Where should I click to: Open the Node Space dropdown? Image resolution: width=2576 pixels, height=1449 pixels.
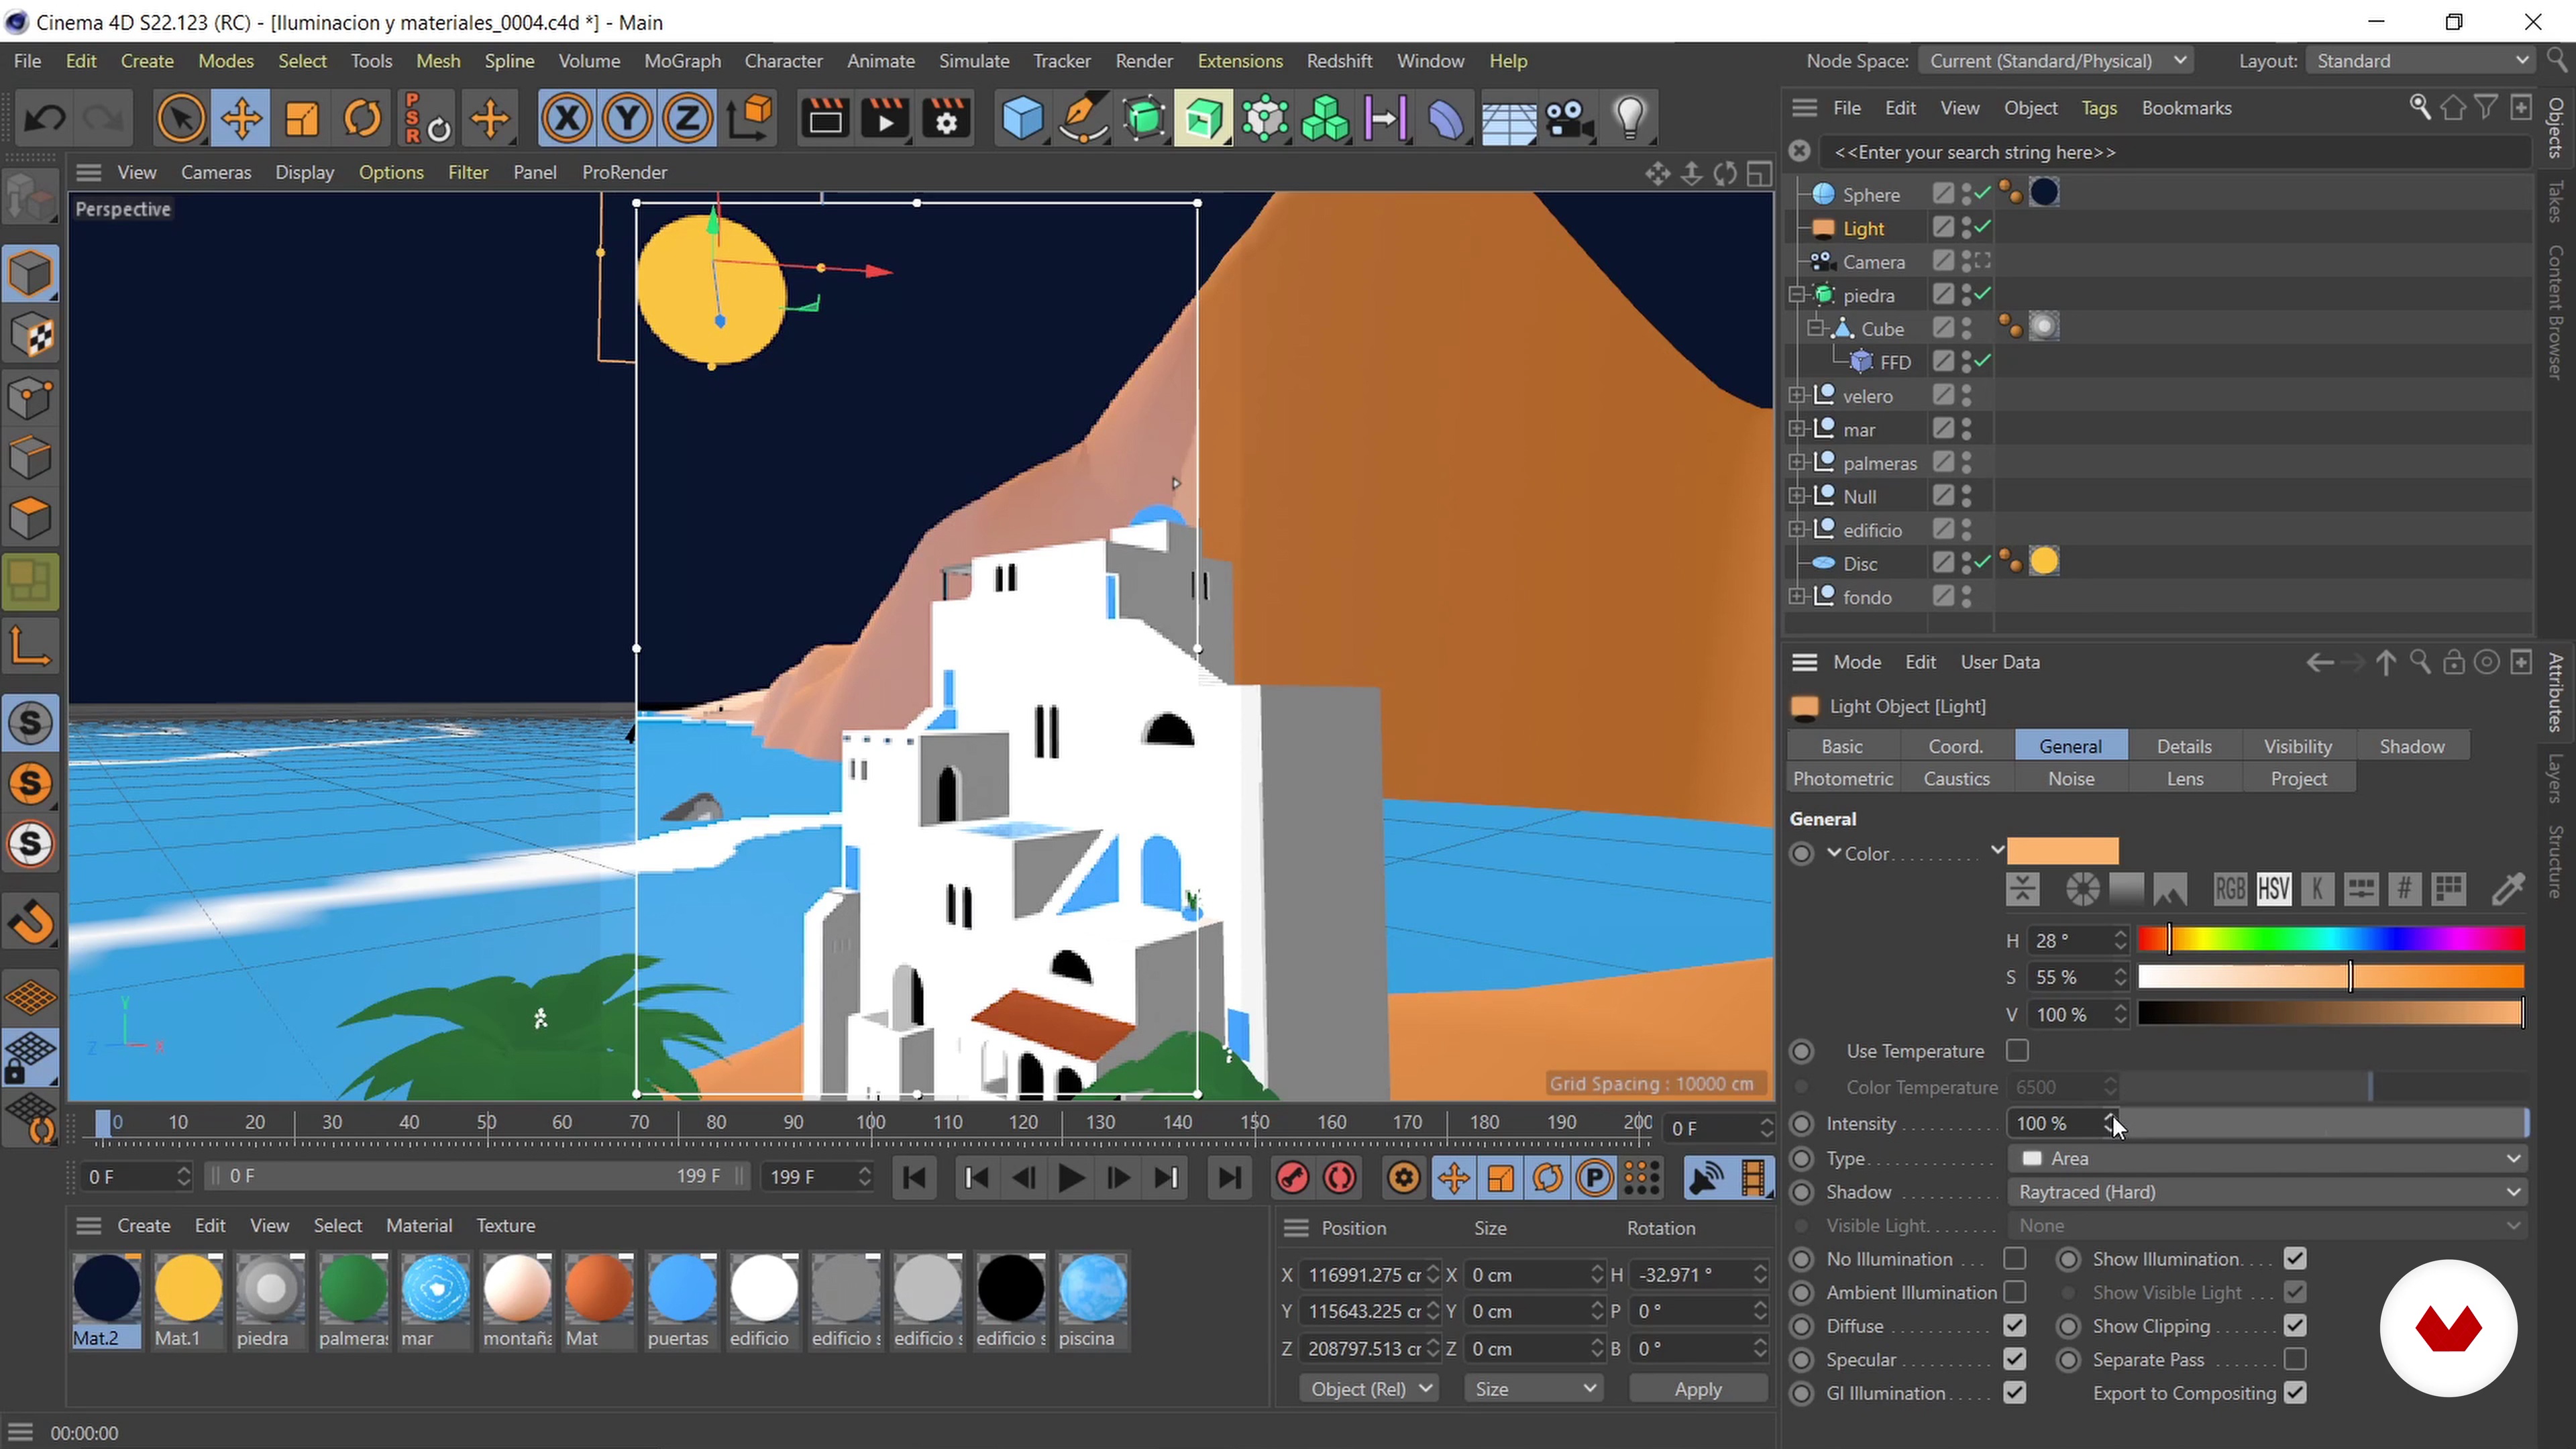click(2056, 61)
